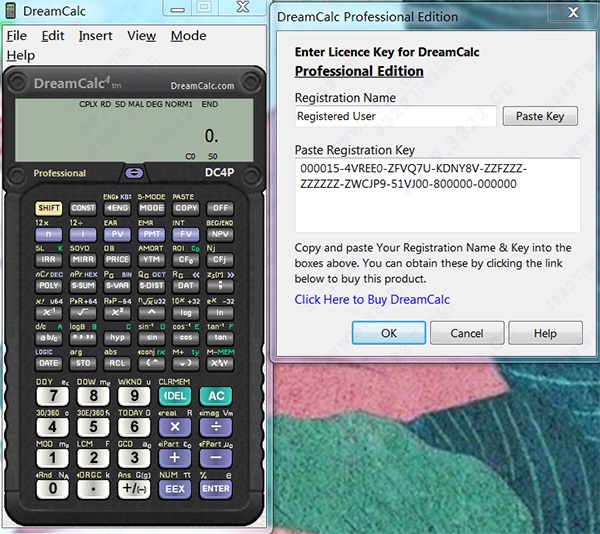
Task: Click the S-DIST key
Action: tap(152, 286)
